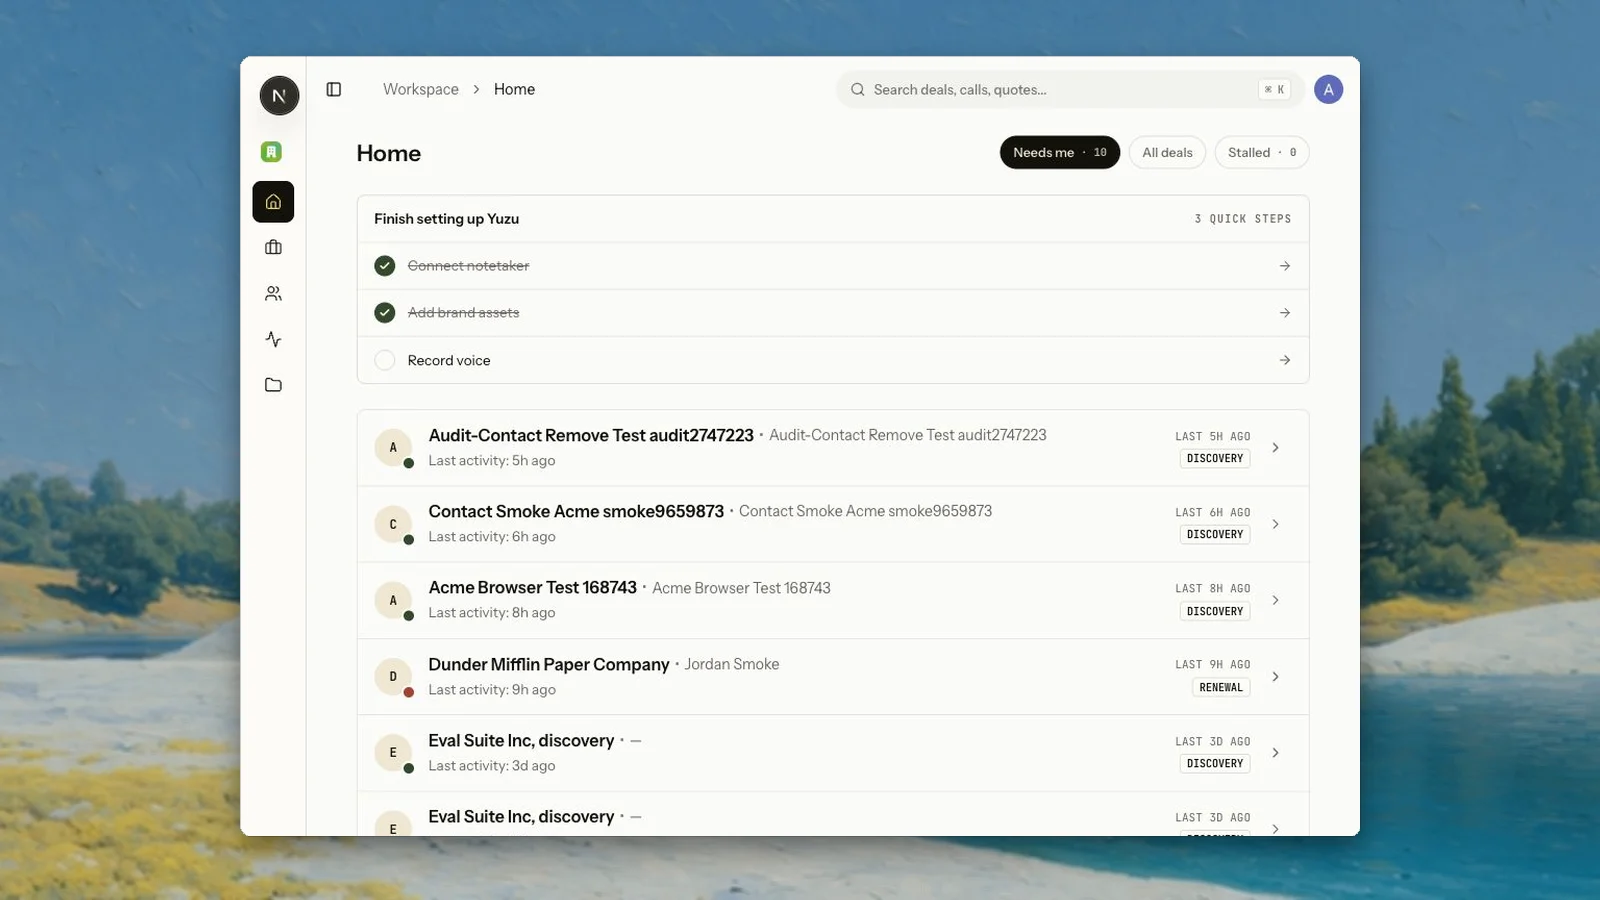Click DISCOVERY badge on Contact Smoke Acme row
1600x900 pixels.
click(x=1215, y=534)
